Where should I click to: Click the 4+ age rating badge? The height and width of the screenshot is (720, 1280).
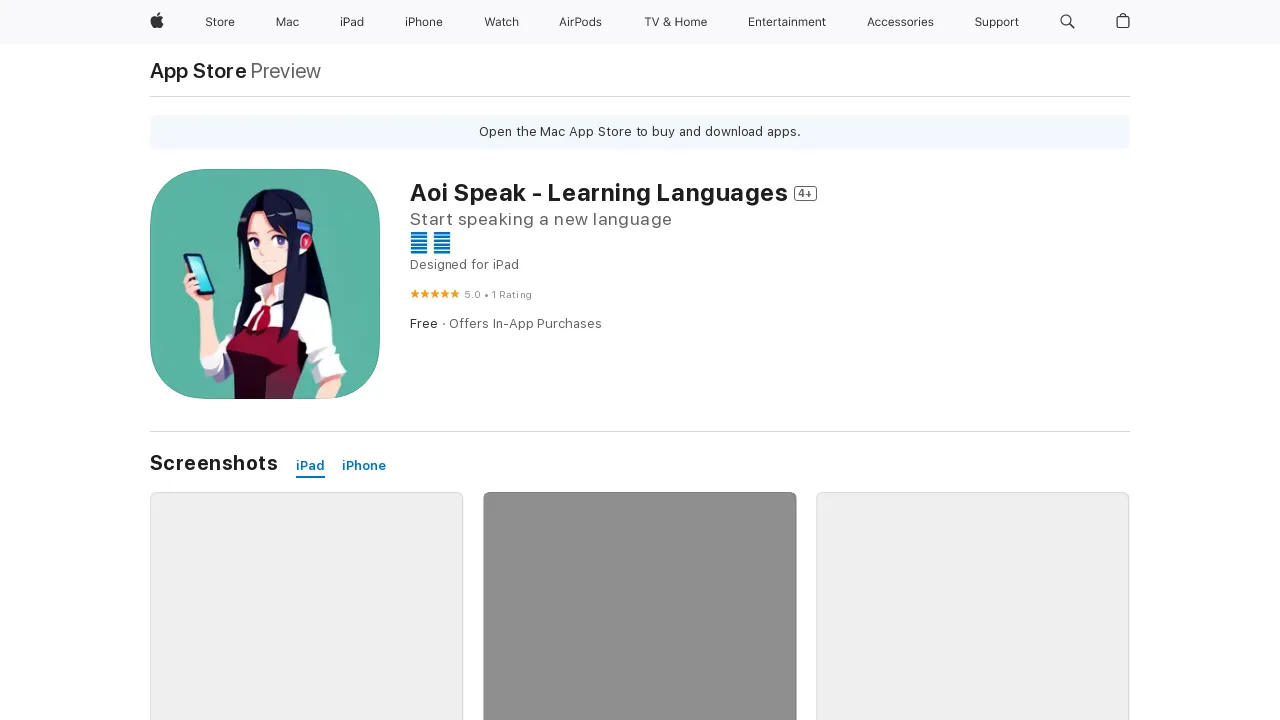(805, 193)
